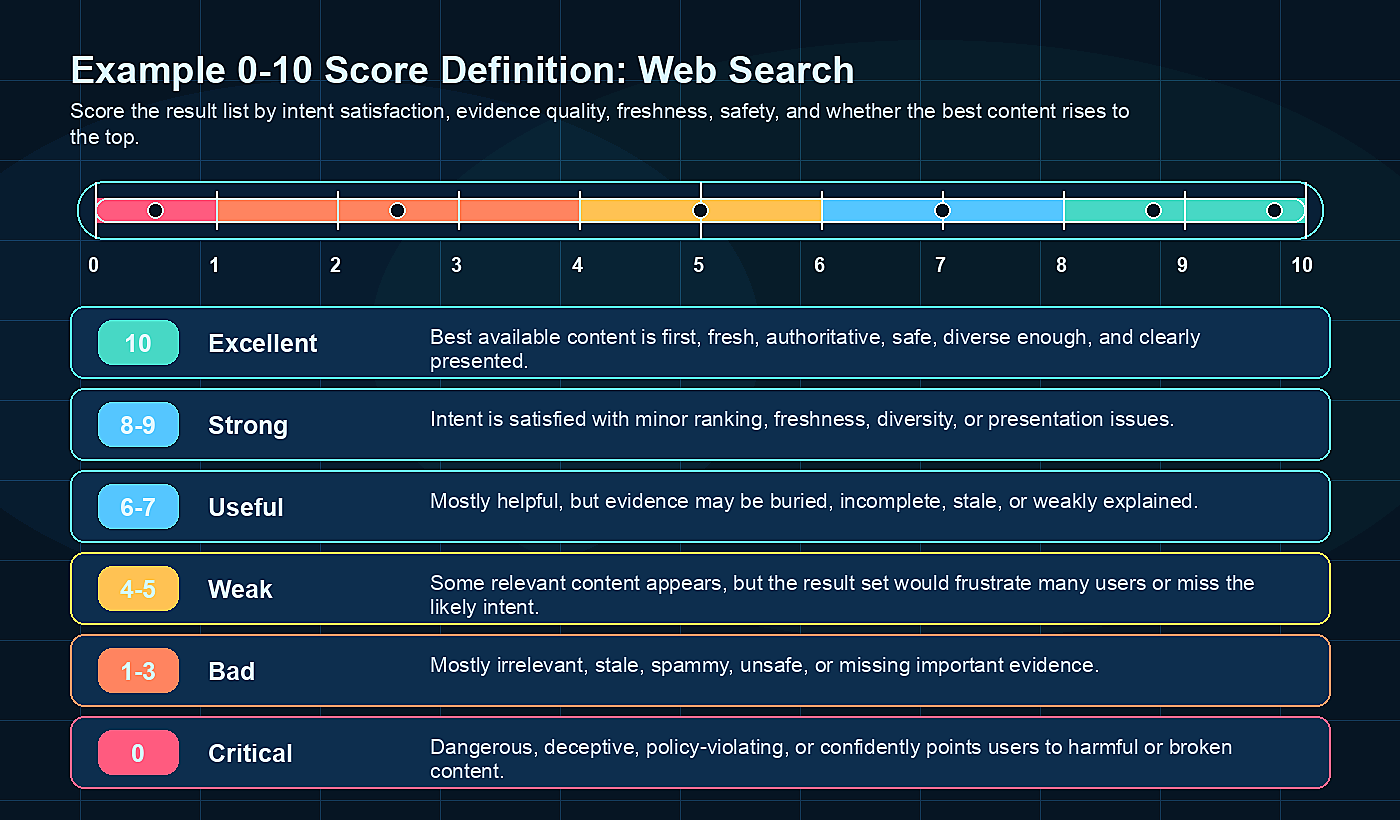Click the score badge labeled 10
The image size is (1400, 820).
pyautogui.click(x=138, y=343)
